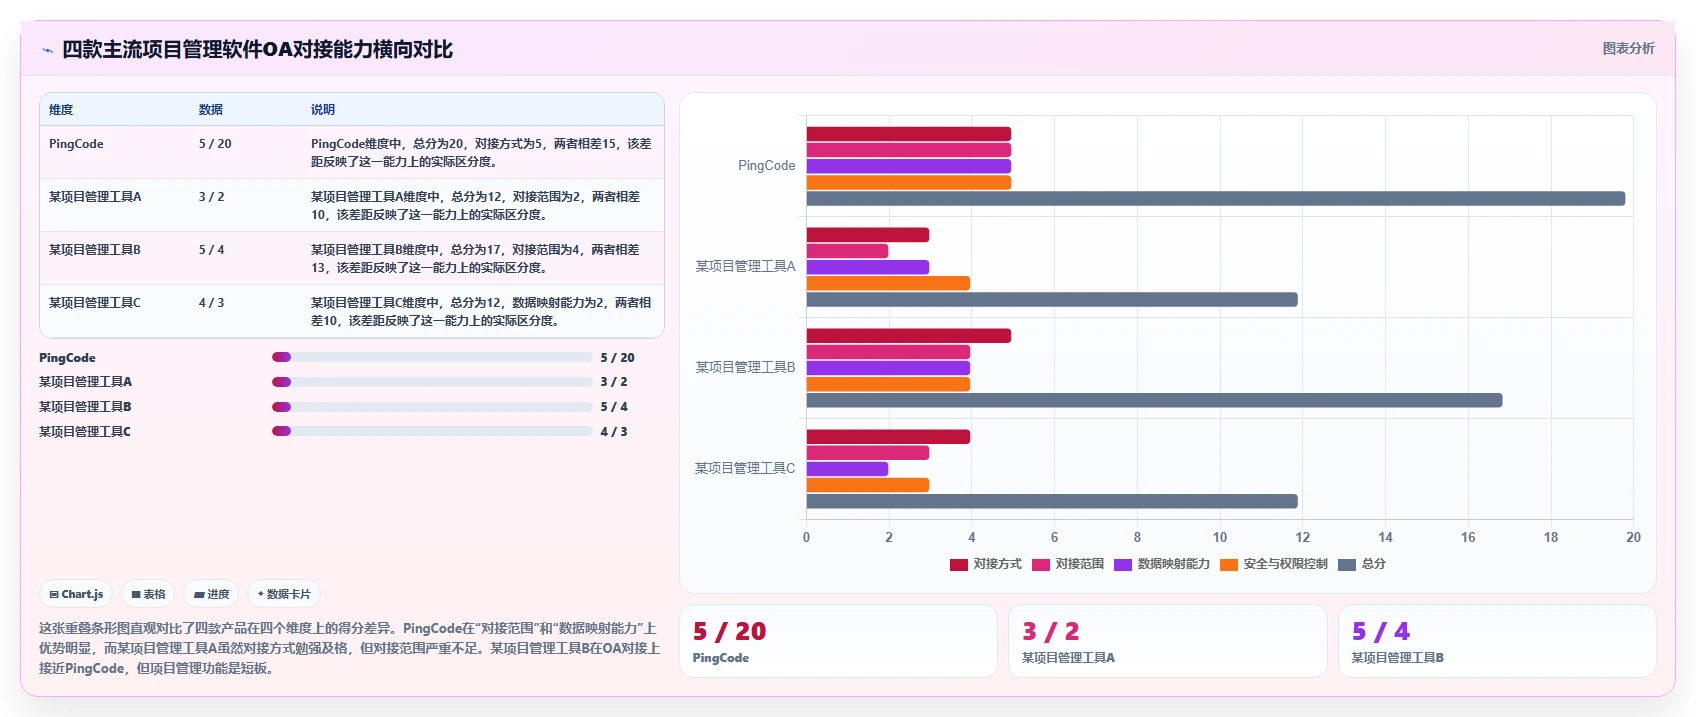Viewport: 1696px width, 717px height.
Task: Open the 某项目管理工具B 5 / 4 data card
Action: click(1497, 641)
